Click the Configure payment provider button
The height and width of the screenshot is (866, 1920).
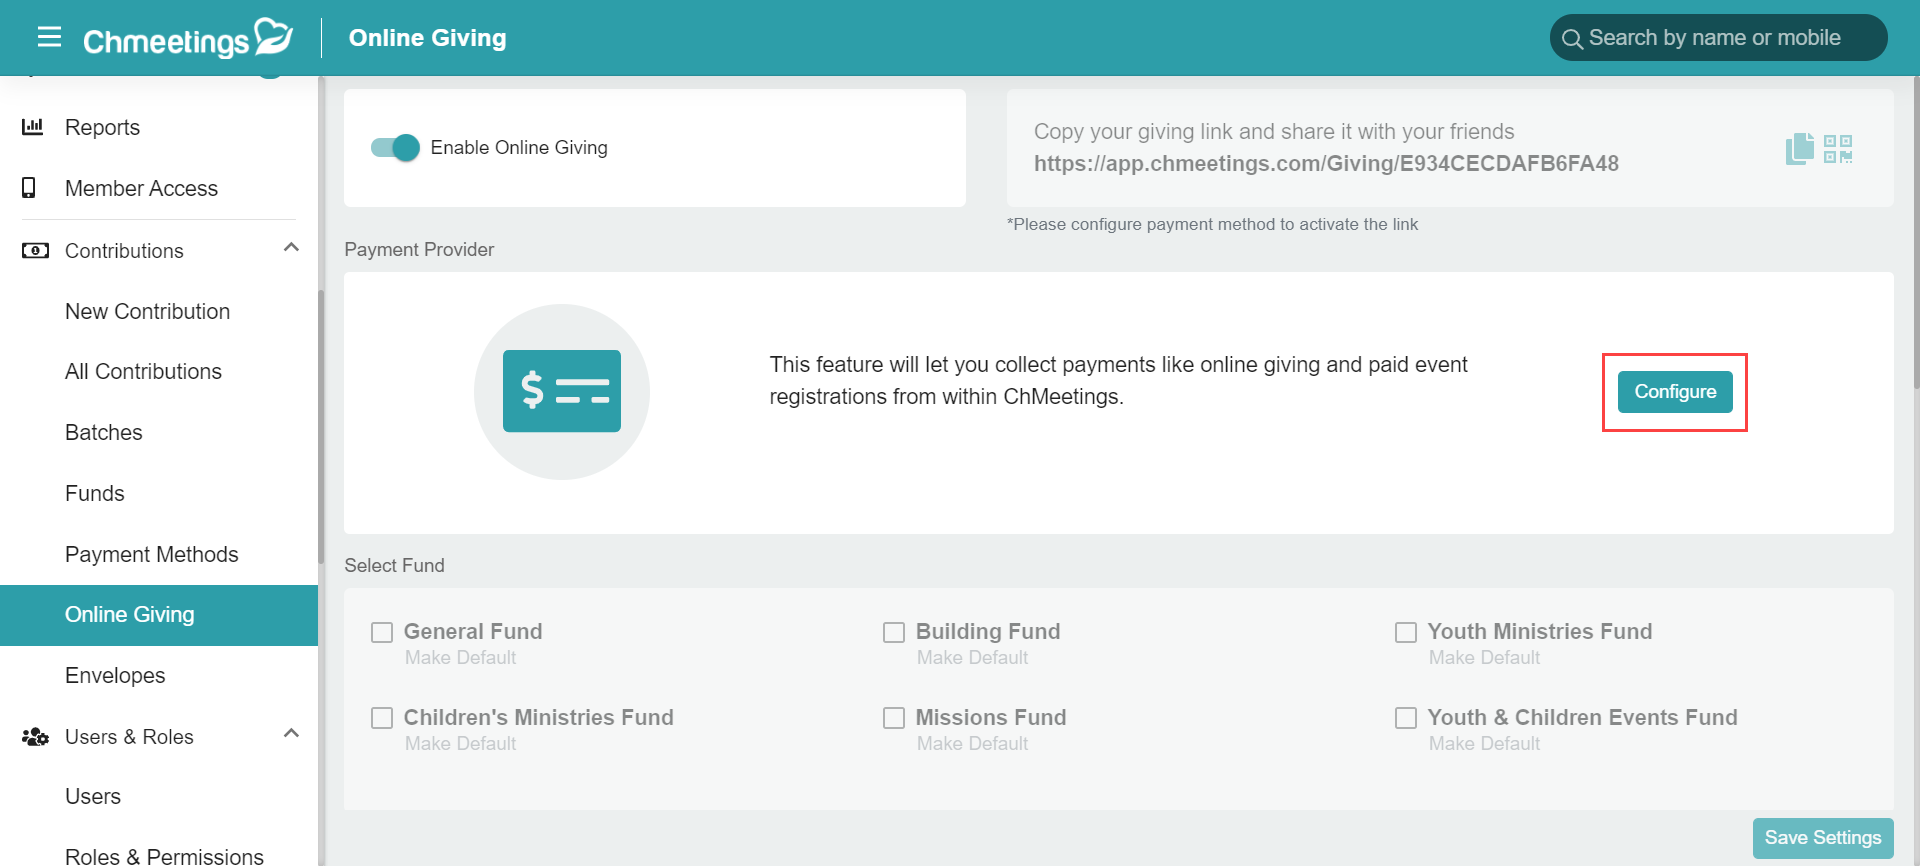[x=1675, y=392]
